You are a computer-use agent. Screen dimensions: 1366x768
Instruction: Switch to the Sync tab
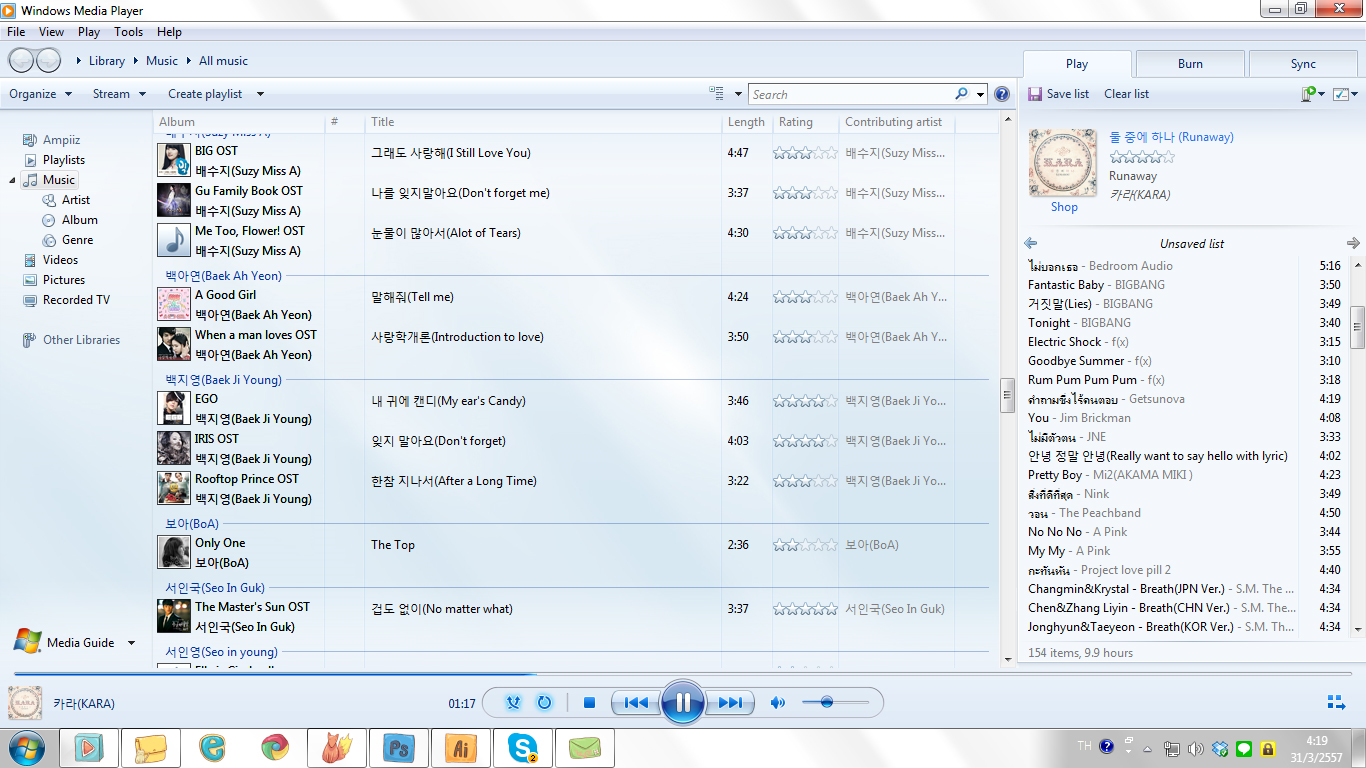pos(1303,64)
